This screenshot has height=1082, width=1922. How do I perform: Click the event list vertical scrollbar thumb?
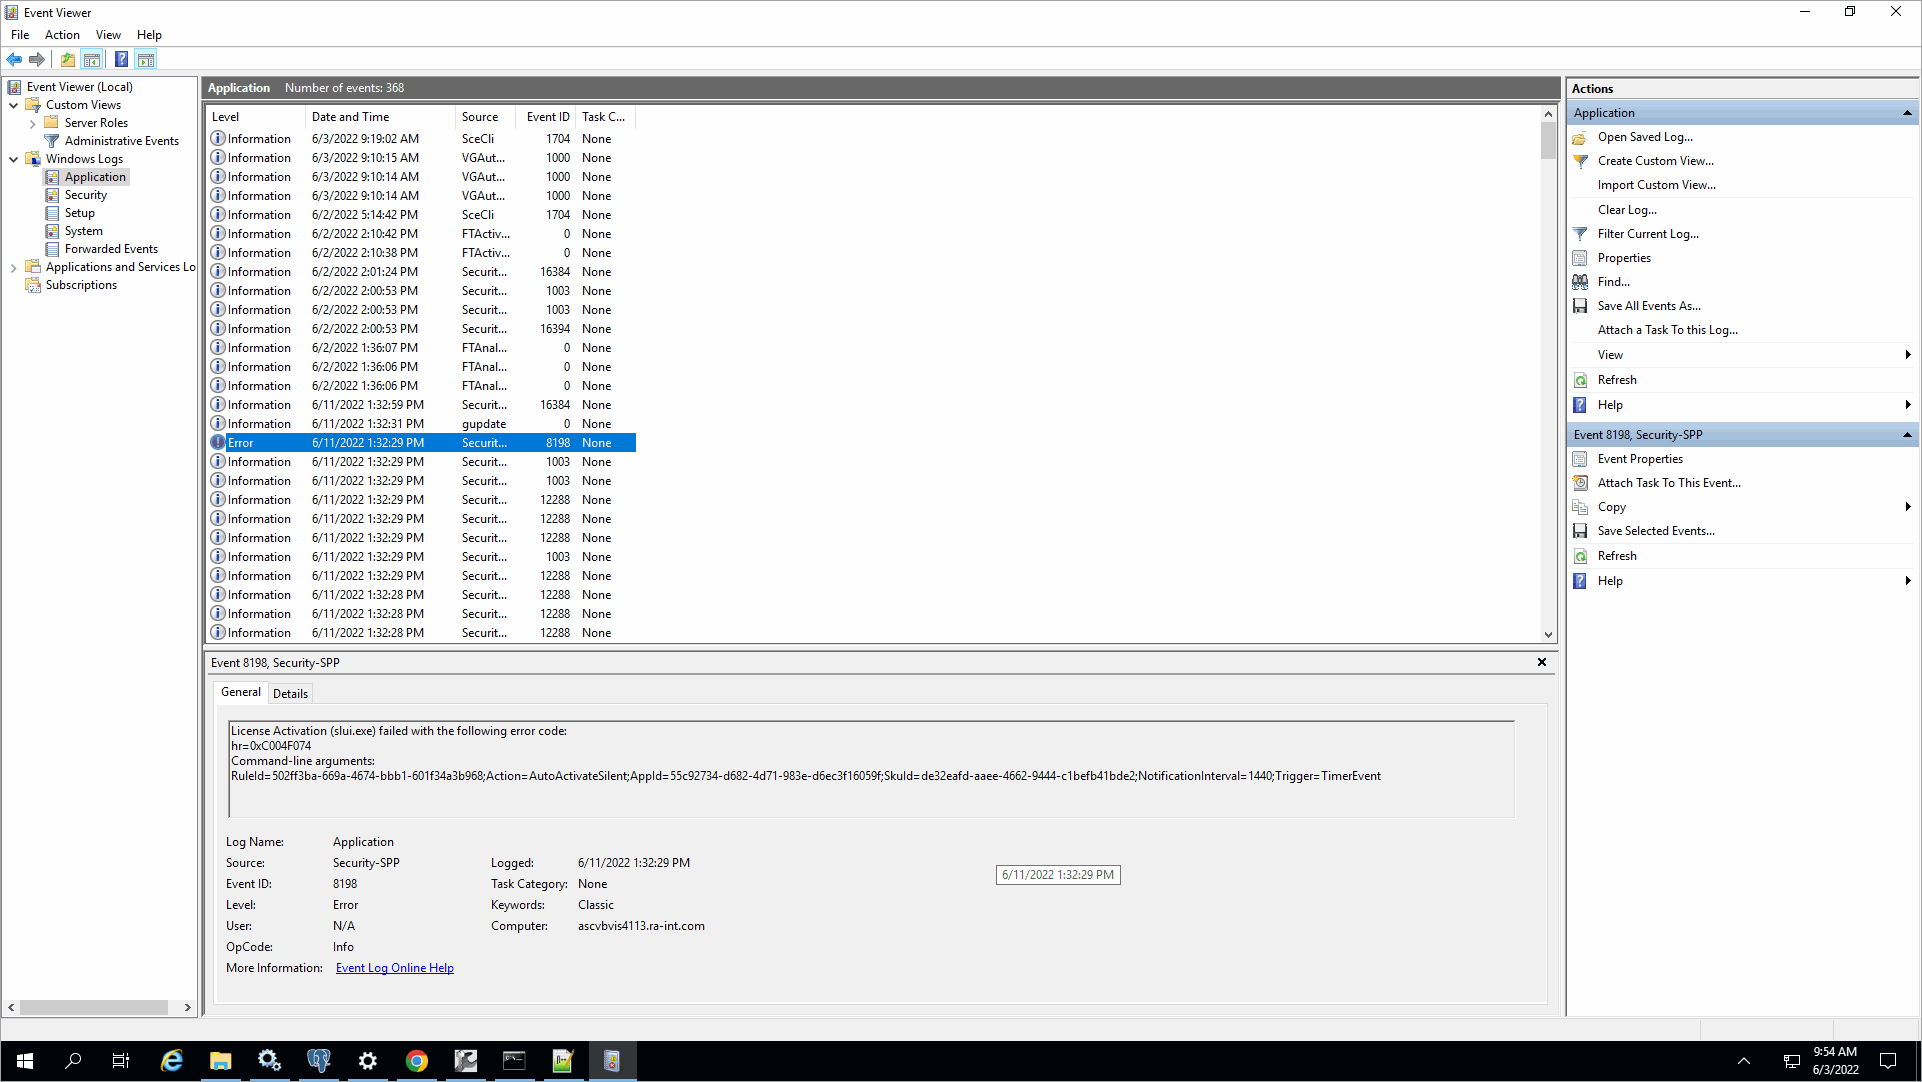pos(1547,140)
